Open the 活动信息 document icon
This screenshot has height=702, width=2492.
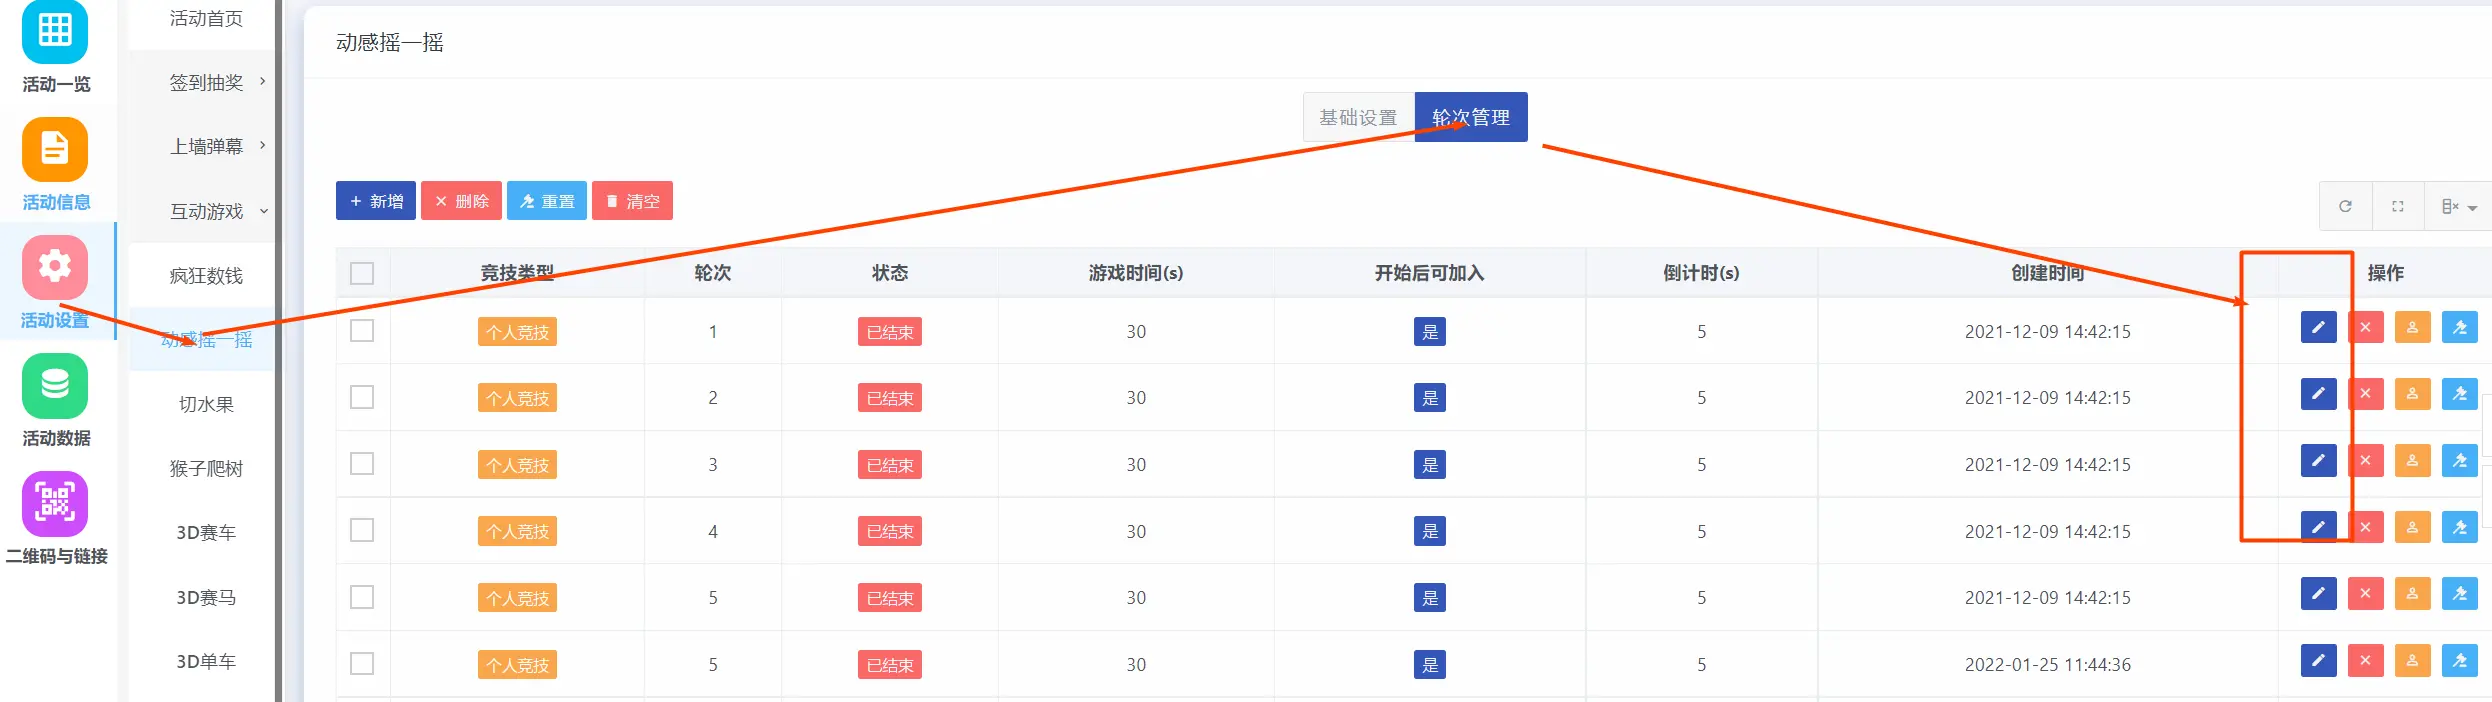(55, 150)
